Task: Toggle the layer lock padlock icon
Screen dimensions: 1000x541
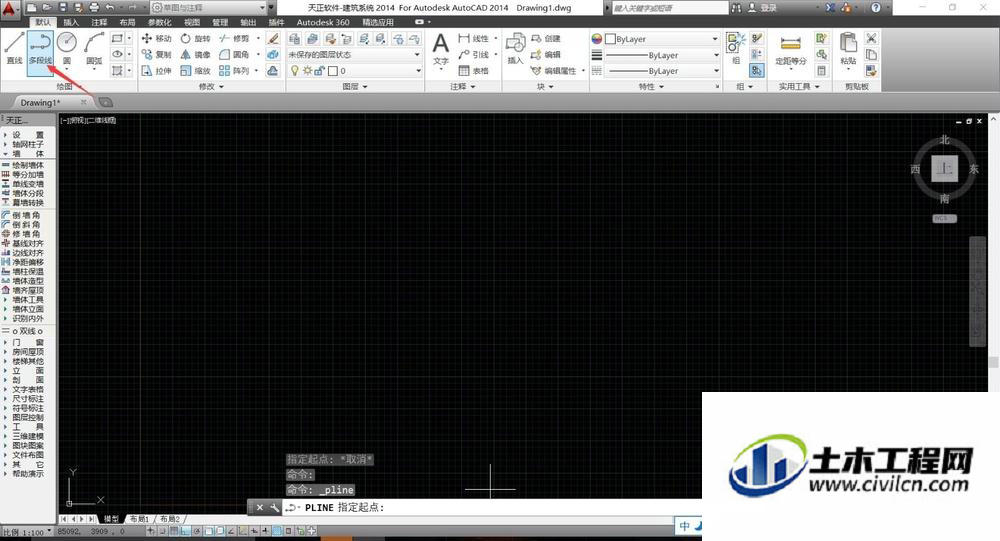Action: click(x=319, y=71)
